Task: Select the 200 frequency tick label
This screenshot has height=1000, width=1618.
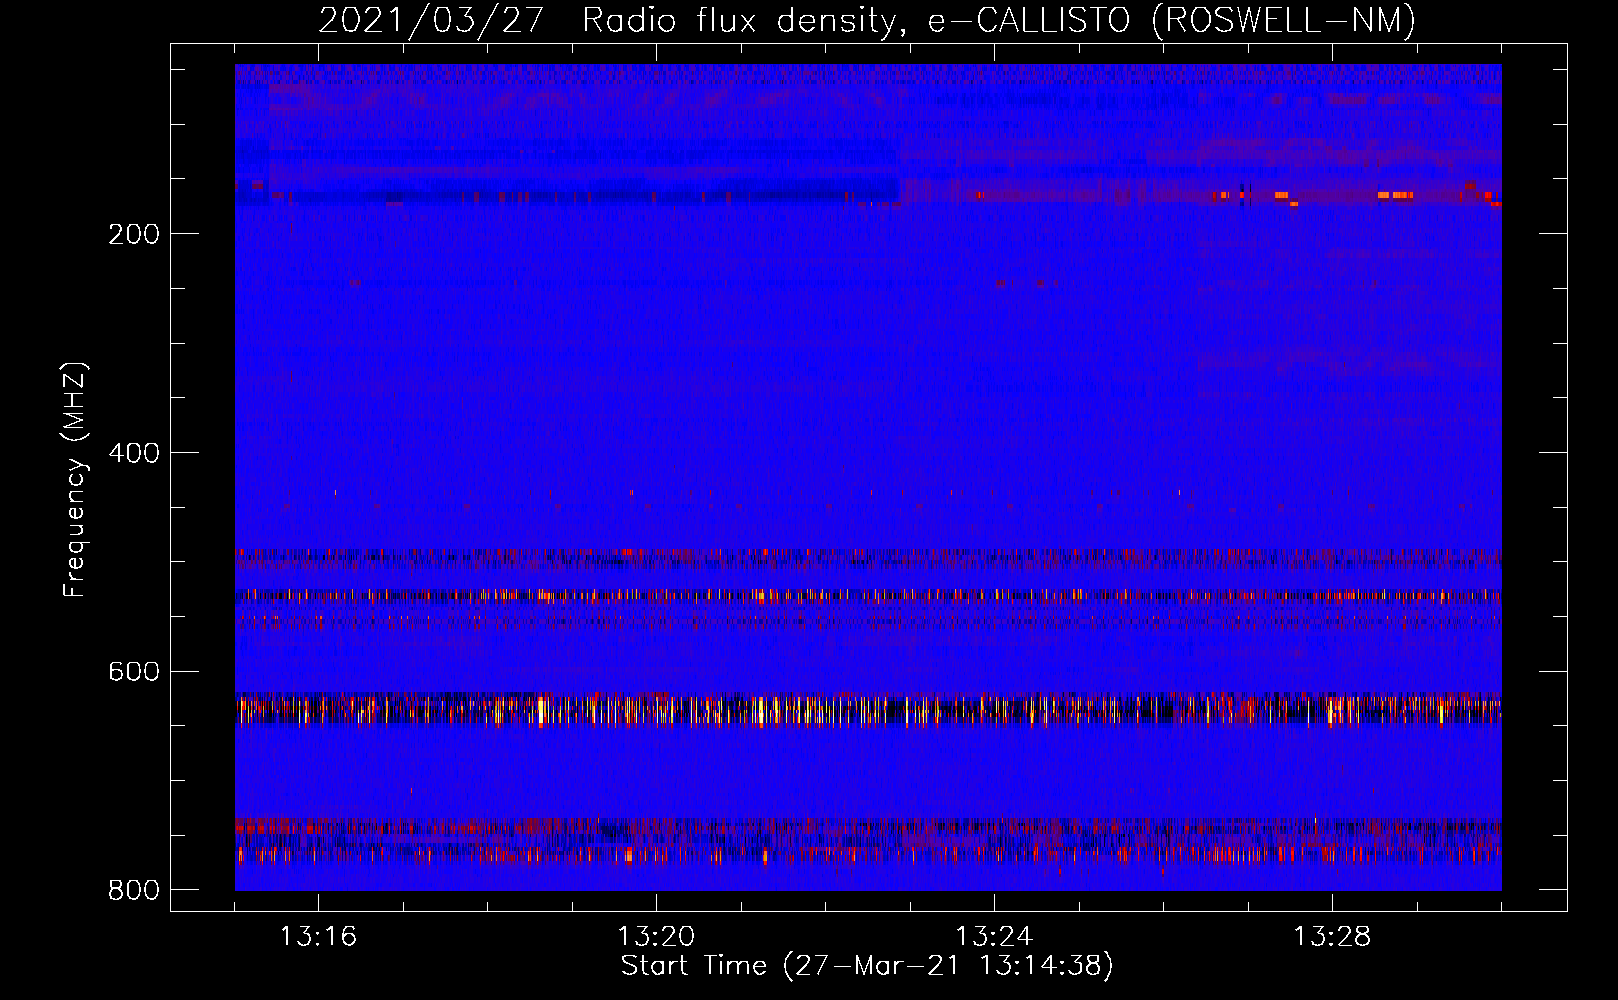Action: pyautogui.click(x=134, y=234)
